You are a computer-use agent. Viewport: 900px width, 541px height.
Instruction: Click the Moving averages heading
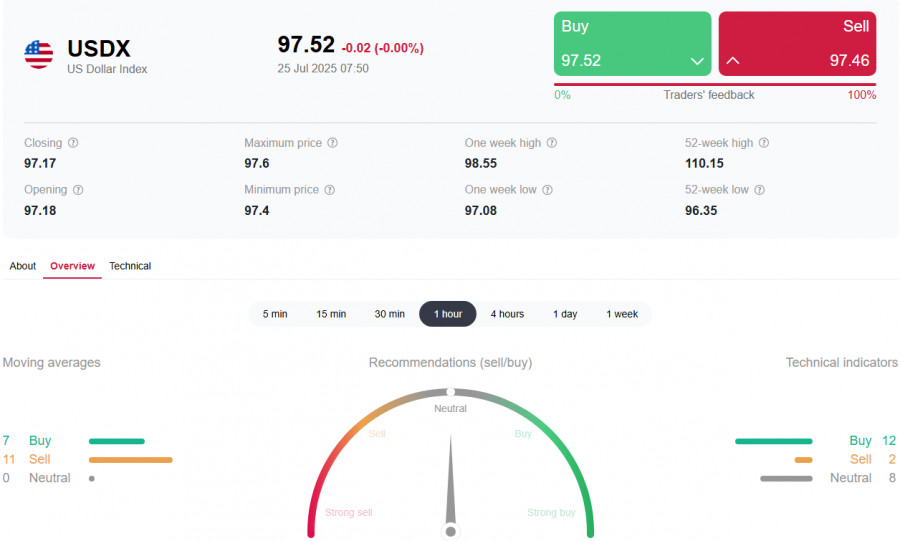click(x=52, y=363)
